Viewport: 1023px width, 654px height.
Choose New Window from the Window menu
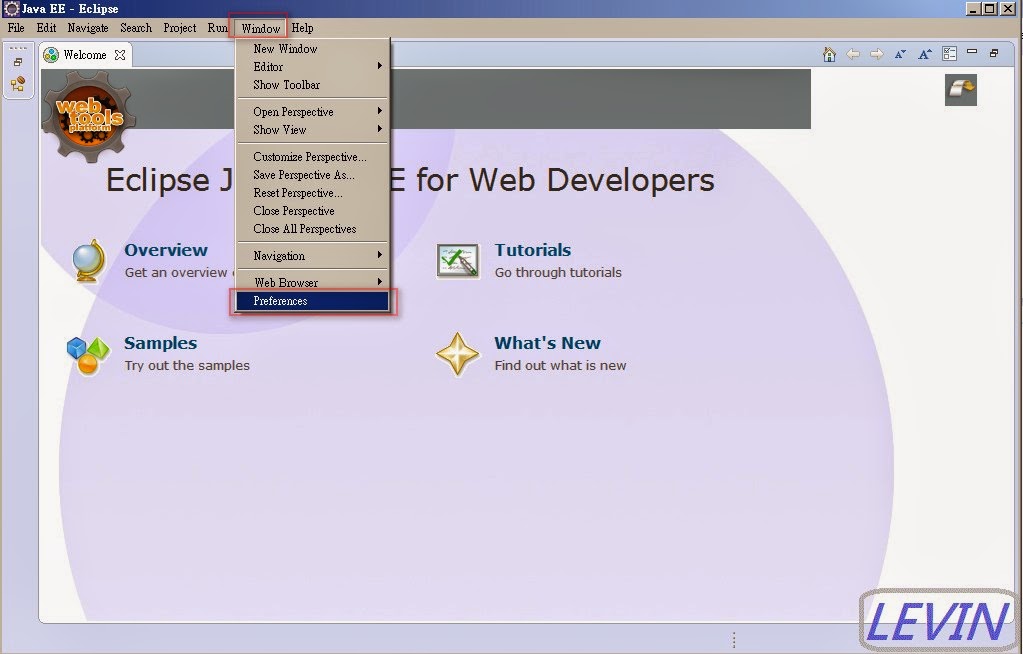point(313,49)
